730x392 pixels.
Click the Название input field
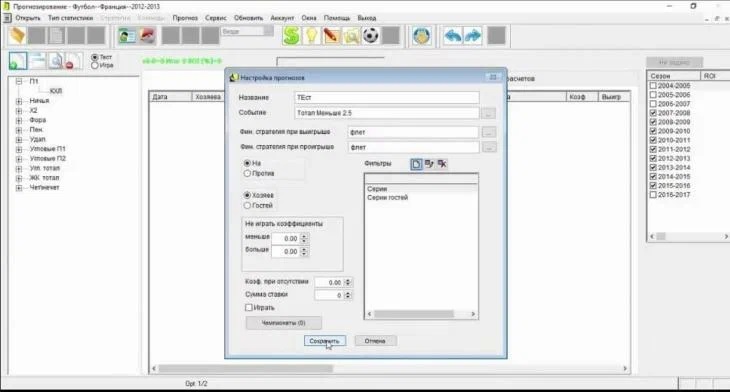point(386,97)
